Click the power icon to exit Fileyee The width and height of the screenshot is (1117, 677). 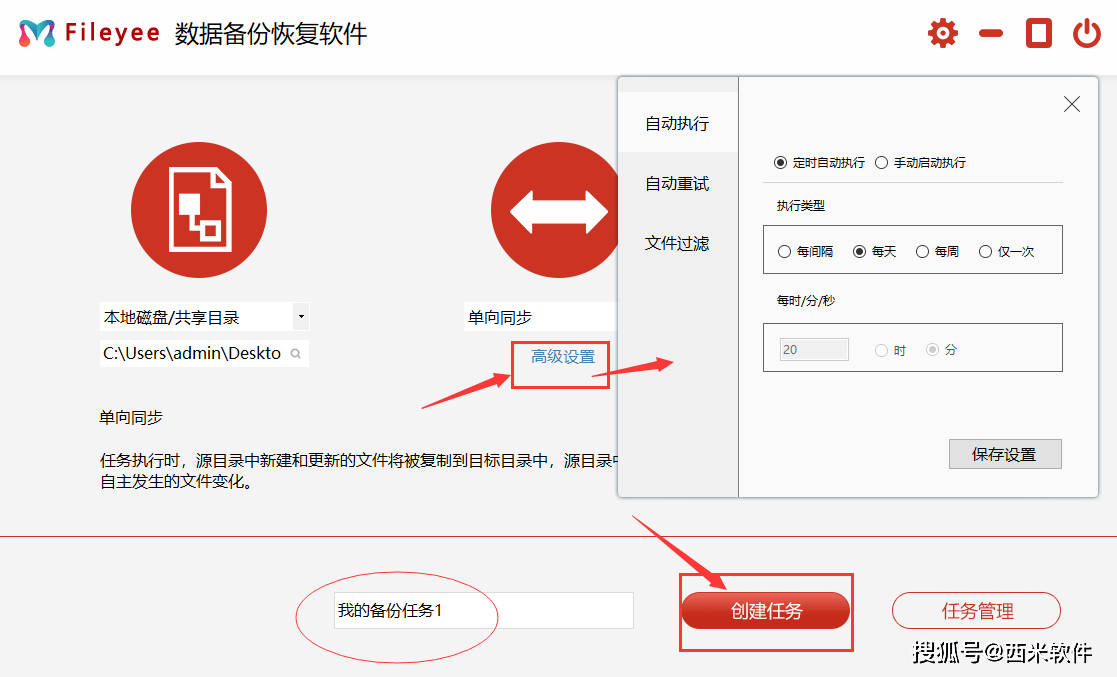point(1087,33)
